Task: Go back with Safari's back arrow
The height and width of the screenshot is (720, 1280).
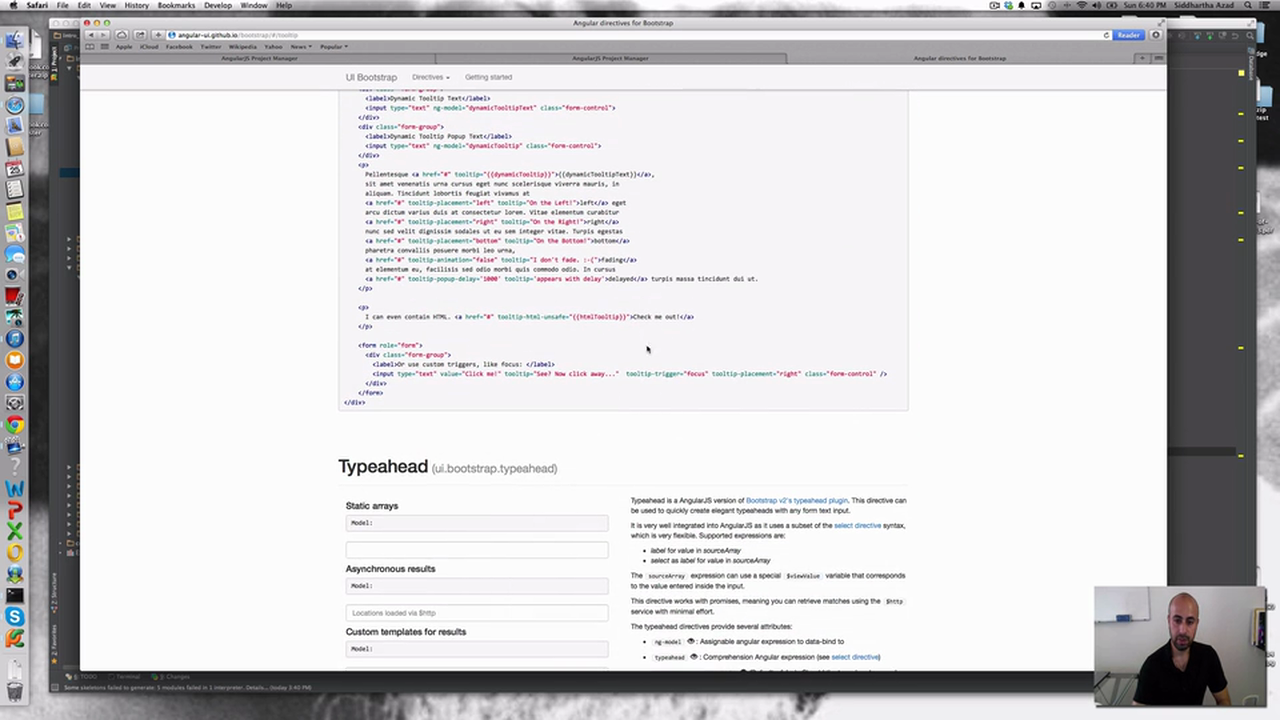Action: coord(89,35)
